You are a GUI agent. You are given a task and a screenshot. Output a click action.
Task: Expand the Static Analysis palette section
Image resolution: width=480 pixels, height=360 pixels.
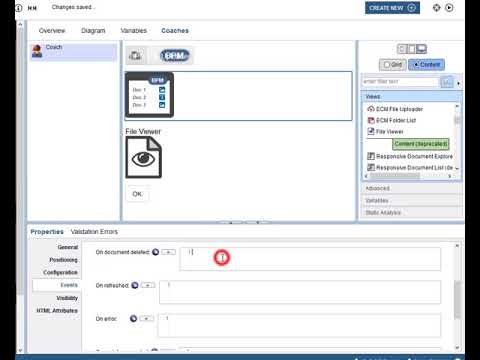[411, 213]
